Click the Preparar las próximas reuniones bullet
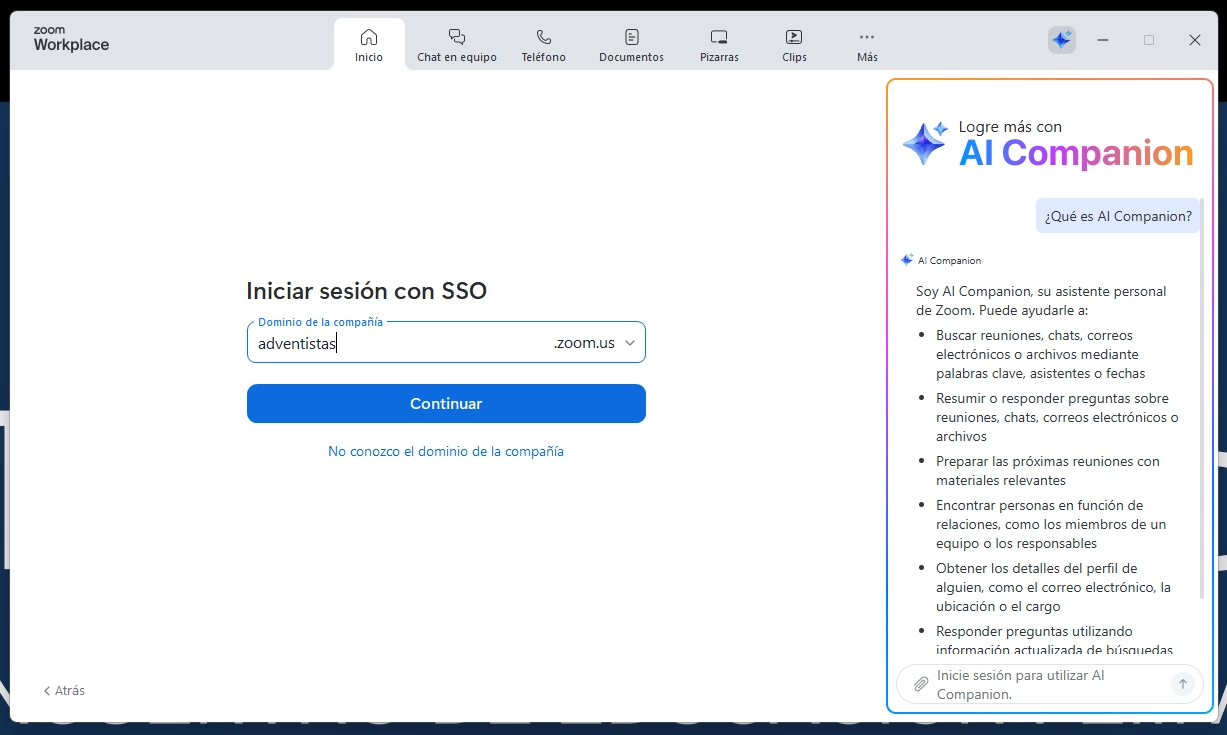 coord(1048,471)
